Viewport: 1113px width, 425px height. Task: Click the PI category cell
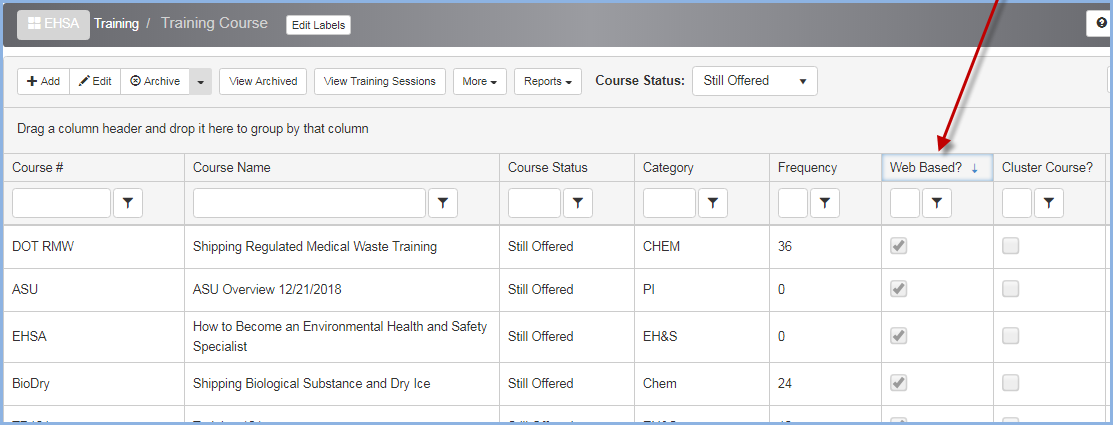point(702,289)
